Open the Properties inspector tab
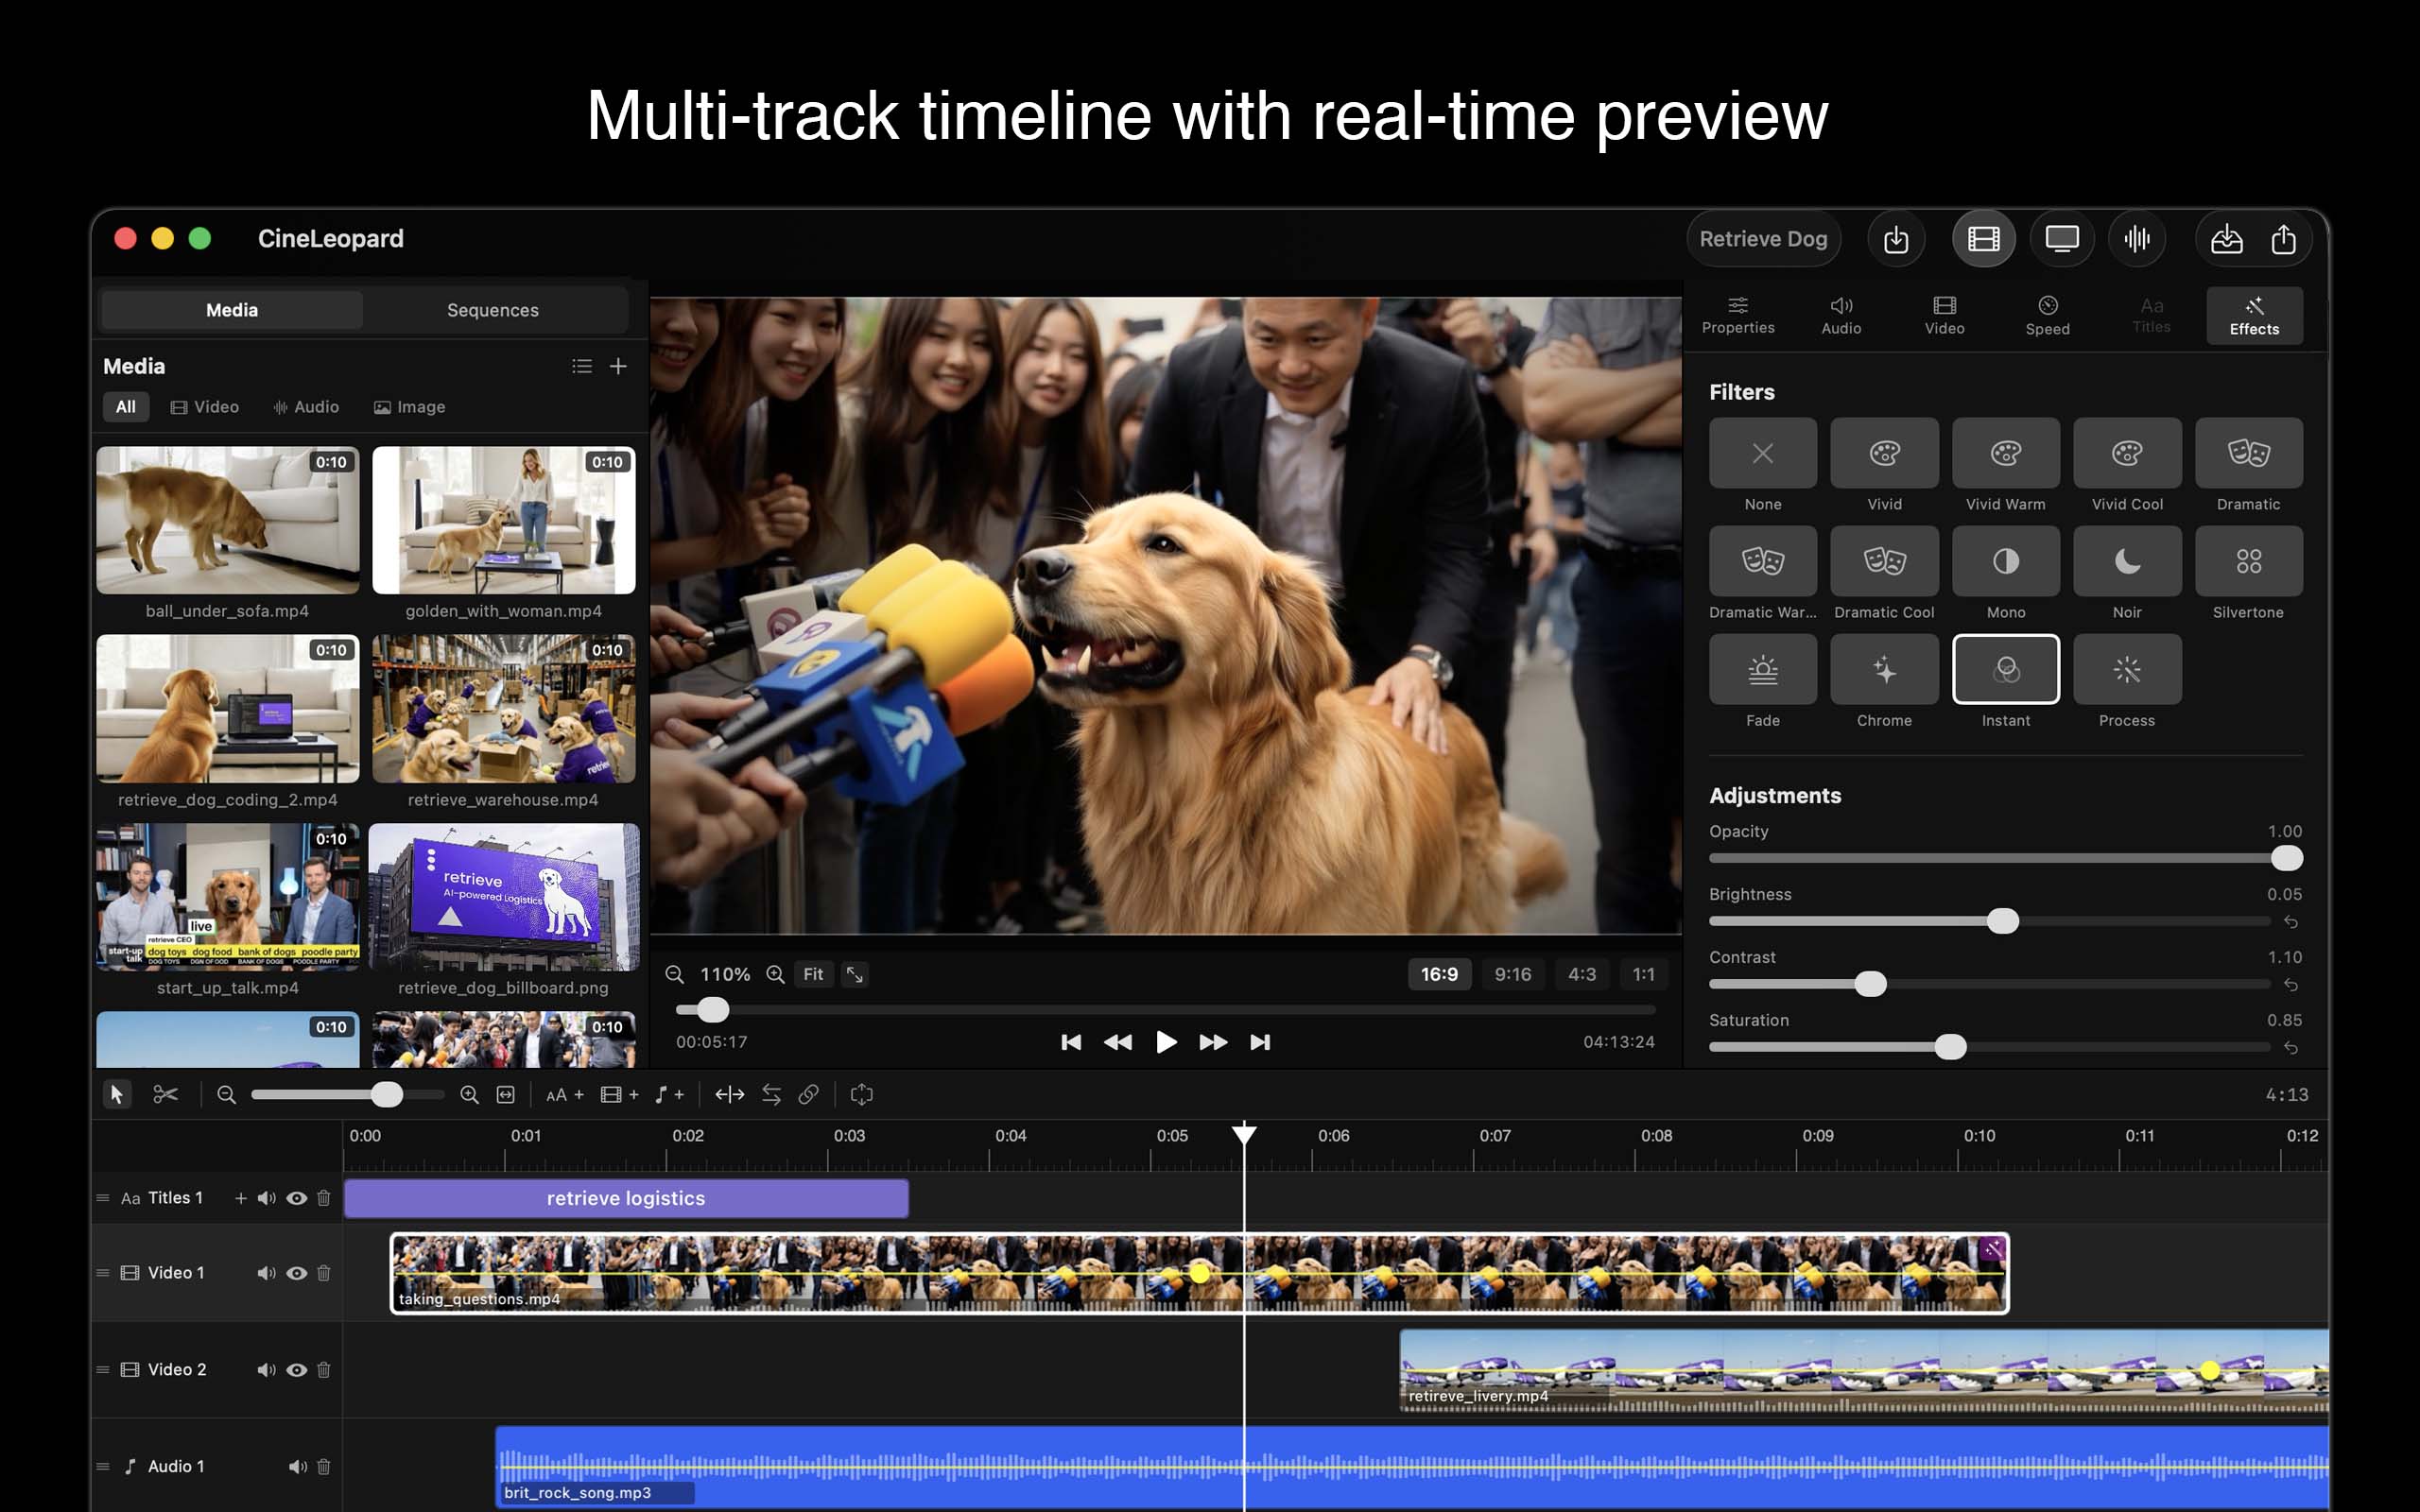2420x1512 pixels. (x=1739, y=315)
